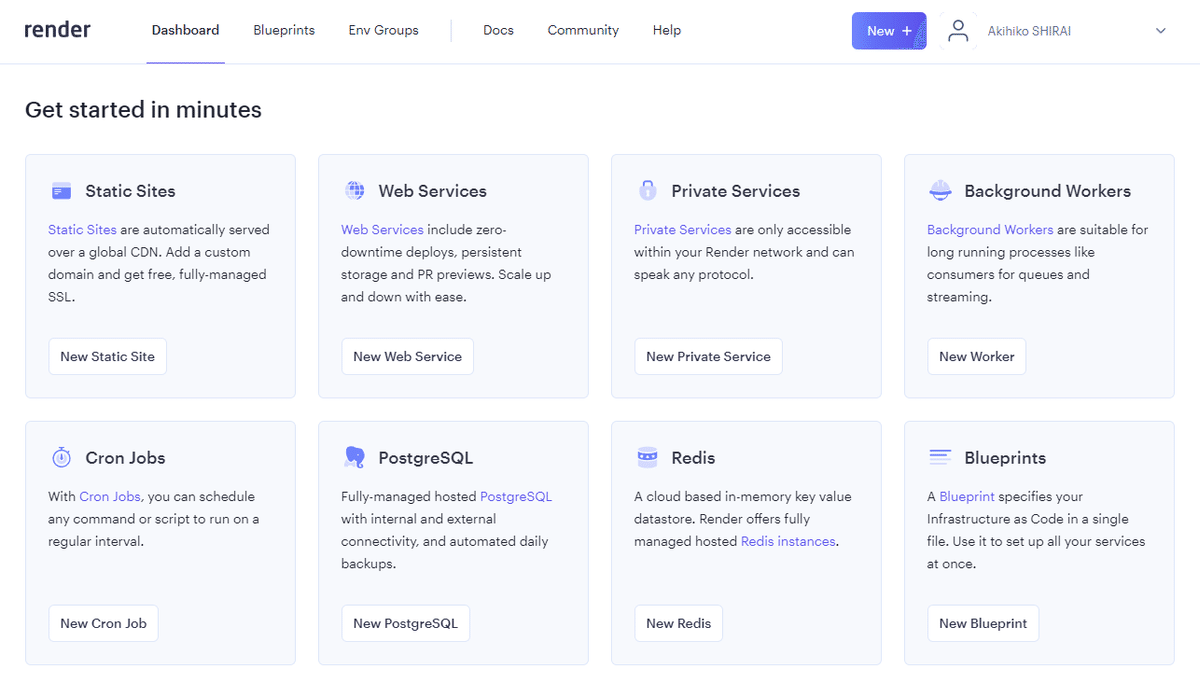Viewport: 1200px width, 697px height.
Task: Click the Redis database icon
Action: tap(647, 457)
